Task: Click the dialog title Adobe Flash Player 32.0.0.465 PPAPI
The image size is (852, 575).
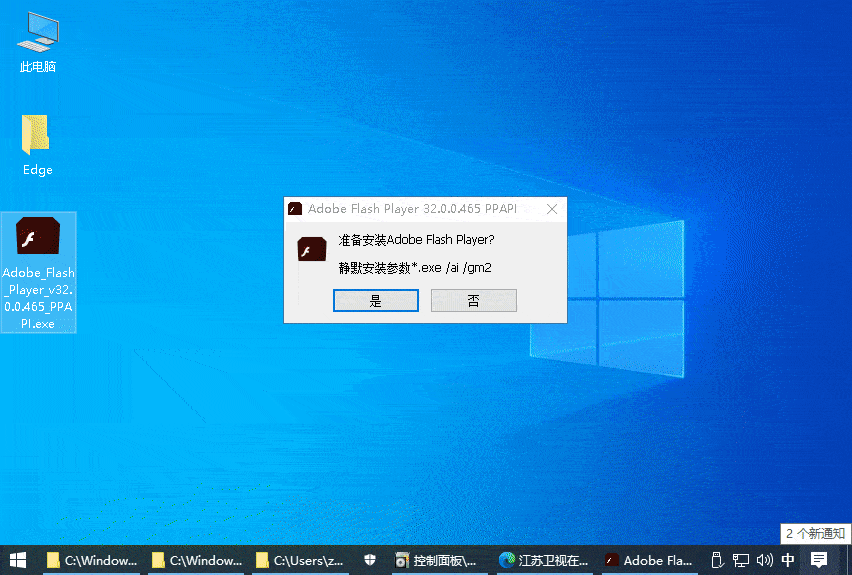Action: pos(412,209)
